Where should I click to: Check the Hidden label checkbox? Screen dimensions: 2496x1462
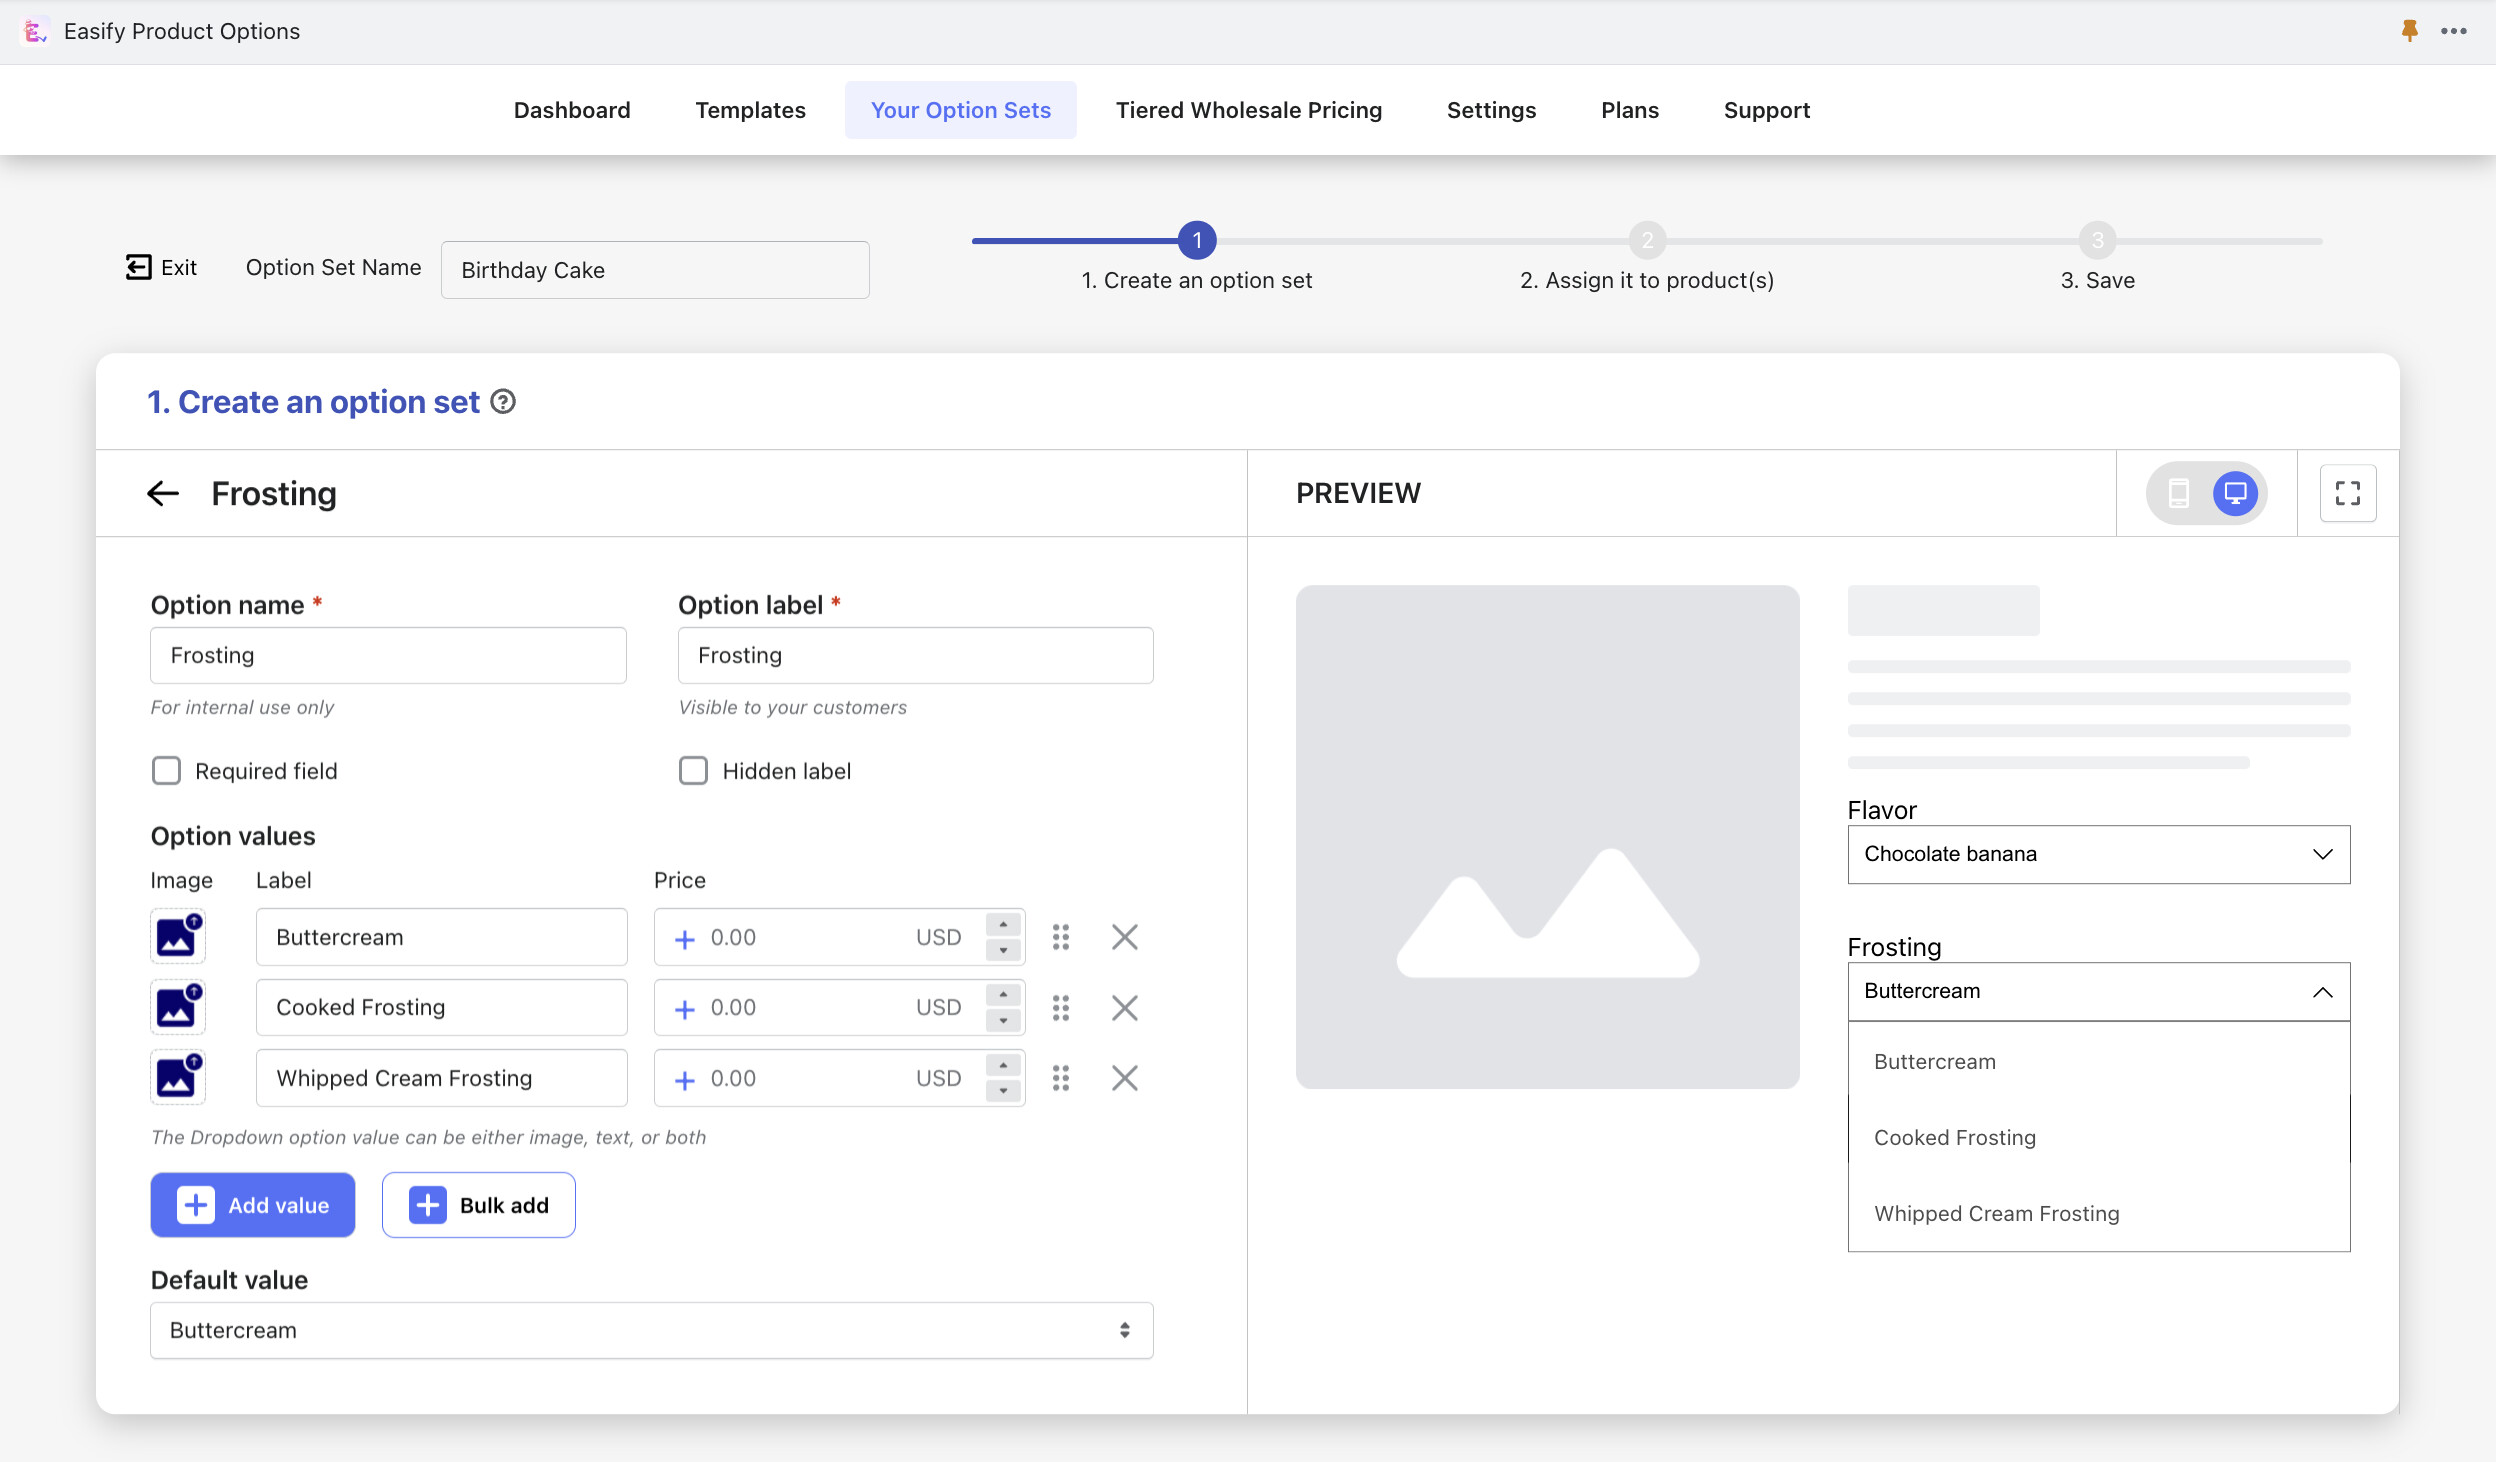click(693, 771)
